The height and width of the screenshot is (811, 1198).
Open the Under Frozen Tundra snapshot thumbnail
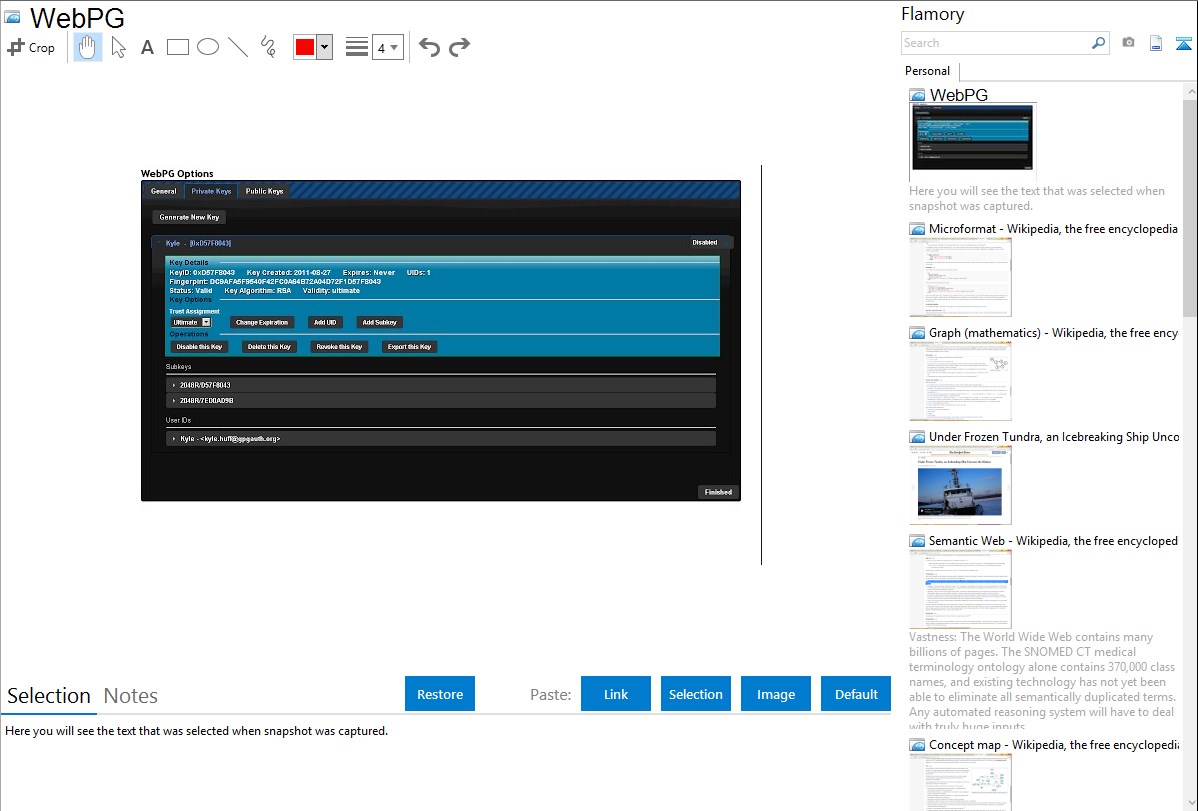(x=960, y=485)
